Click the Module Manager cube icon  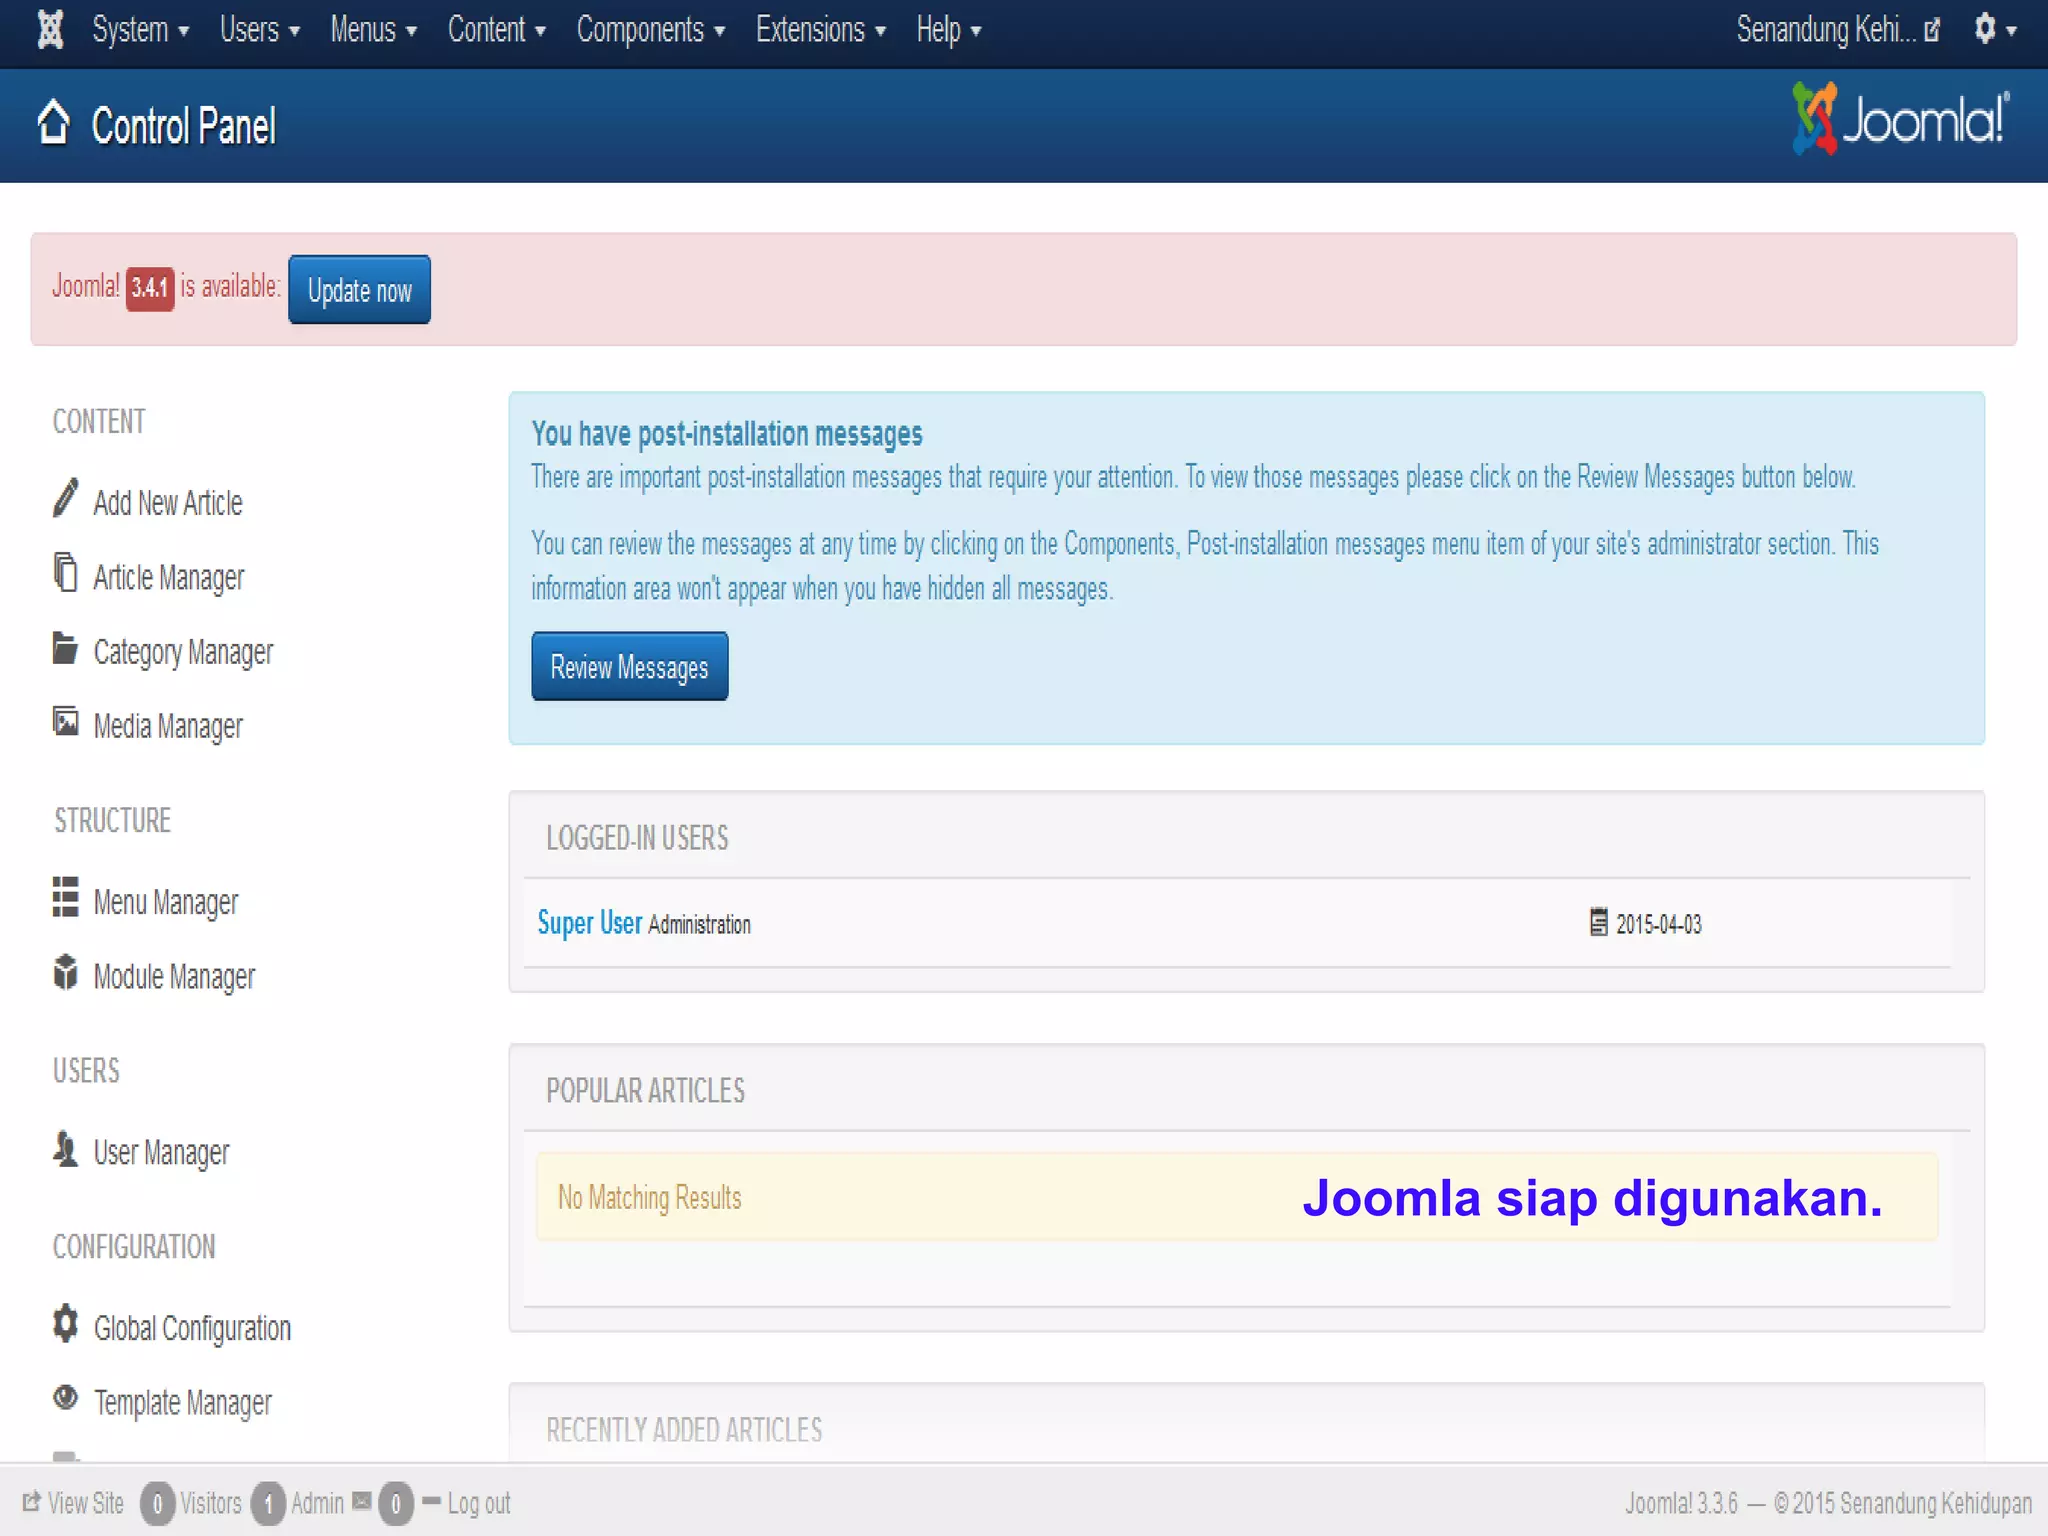point(65,971)
